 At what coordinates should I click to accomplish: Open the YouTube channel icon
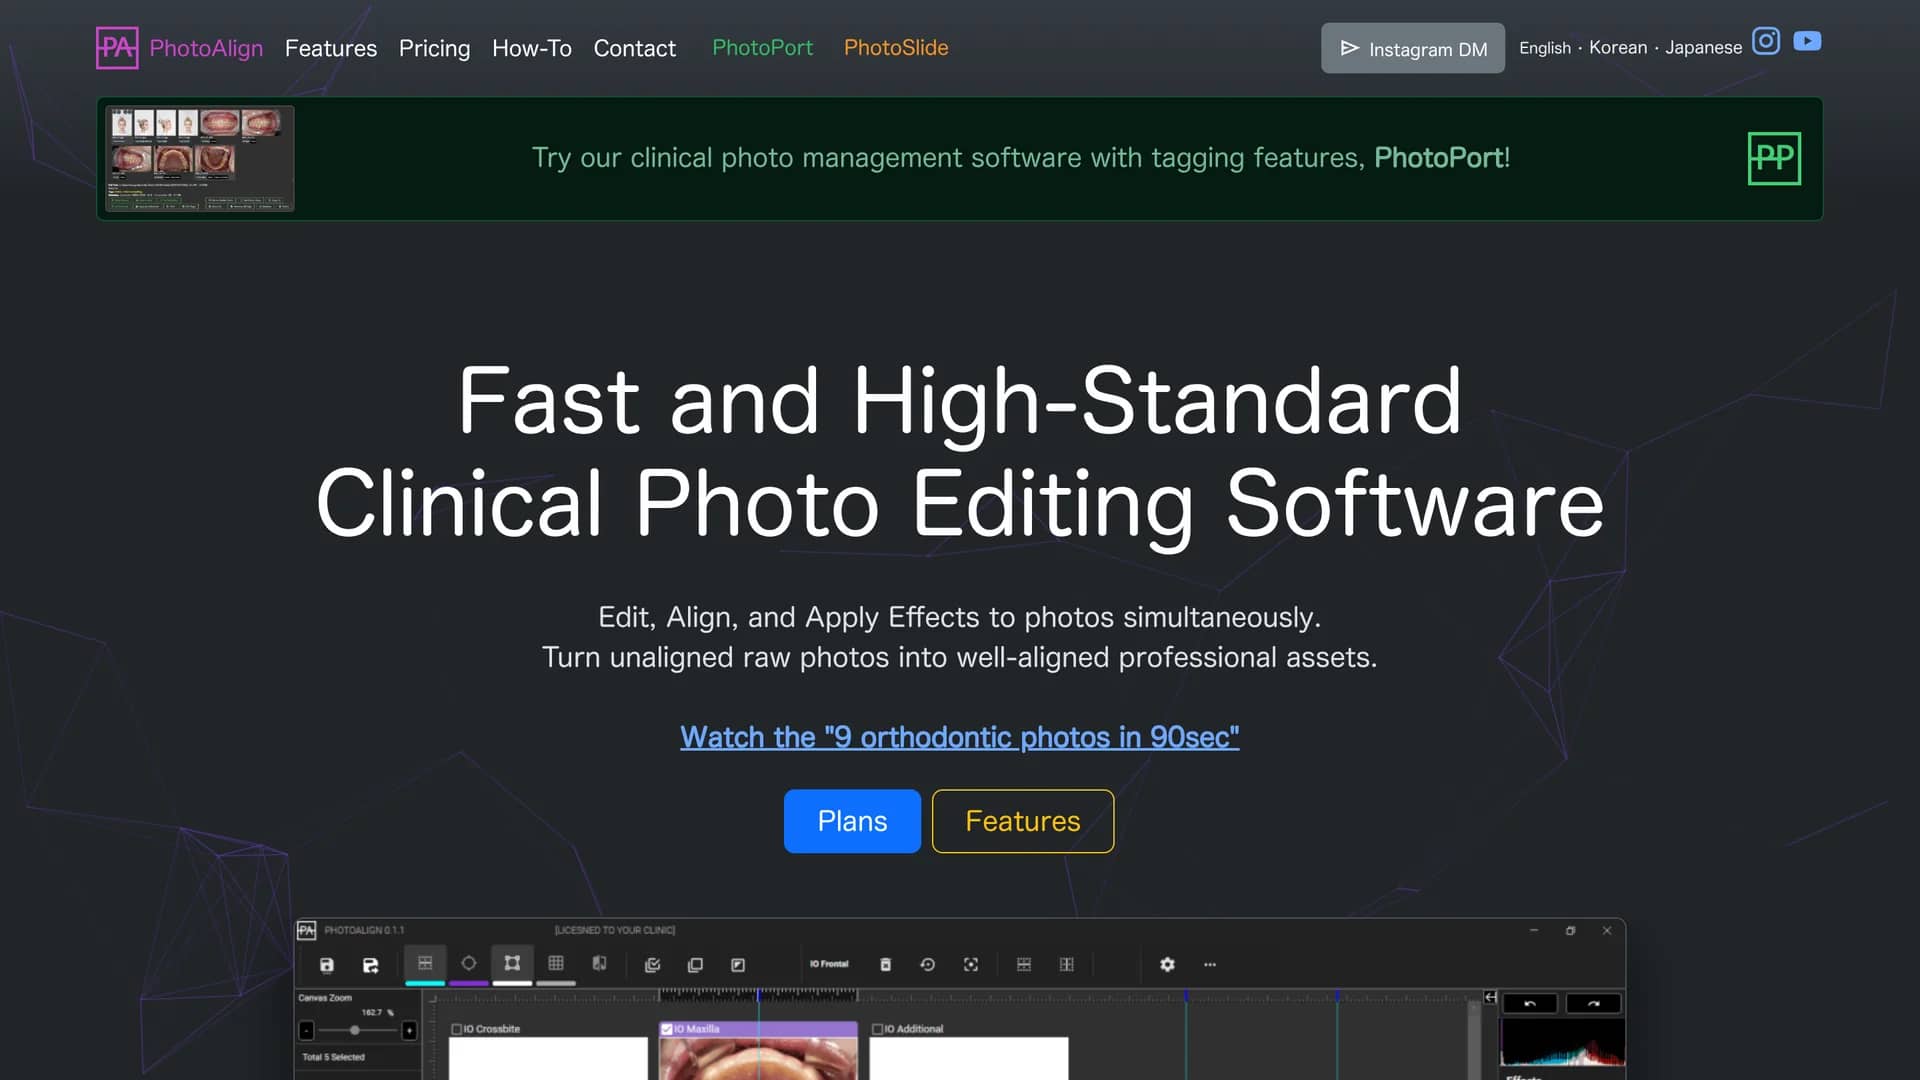point(1807,41)
